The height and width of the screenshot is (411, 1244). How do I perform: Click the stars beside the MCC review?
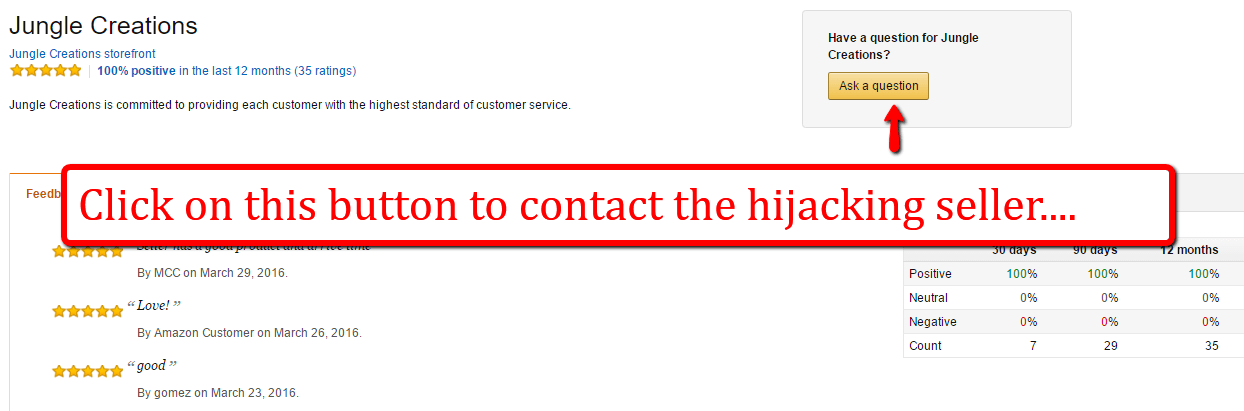pyautogui.click(x=87, y=250)
